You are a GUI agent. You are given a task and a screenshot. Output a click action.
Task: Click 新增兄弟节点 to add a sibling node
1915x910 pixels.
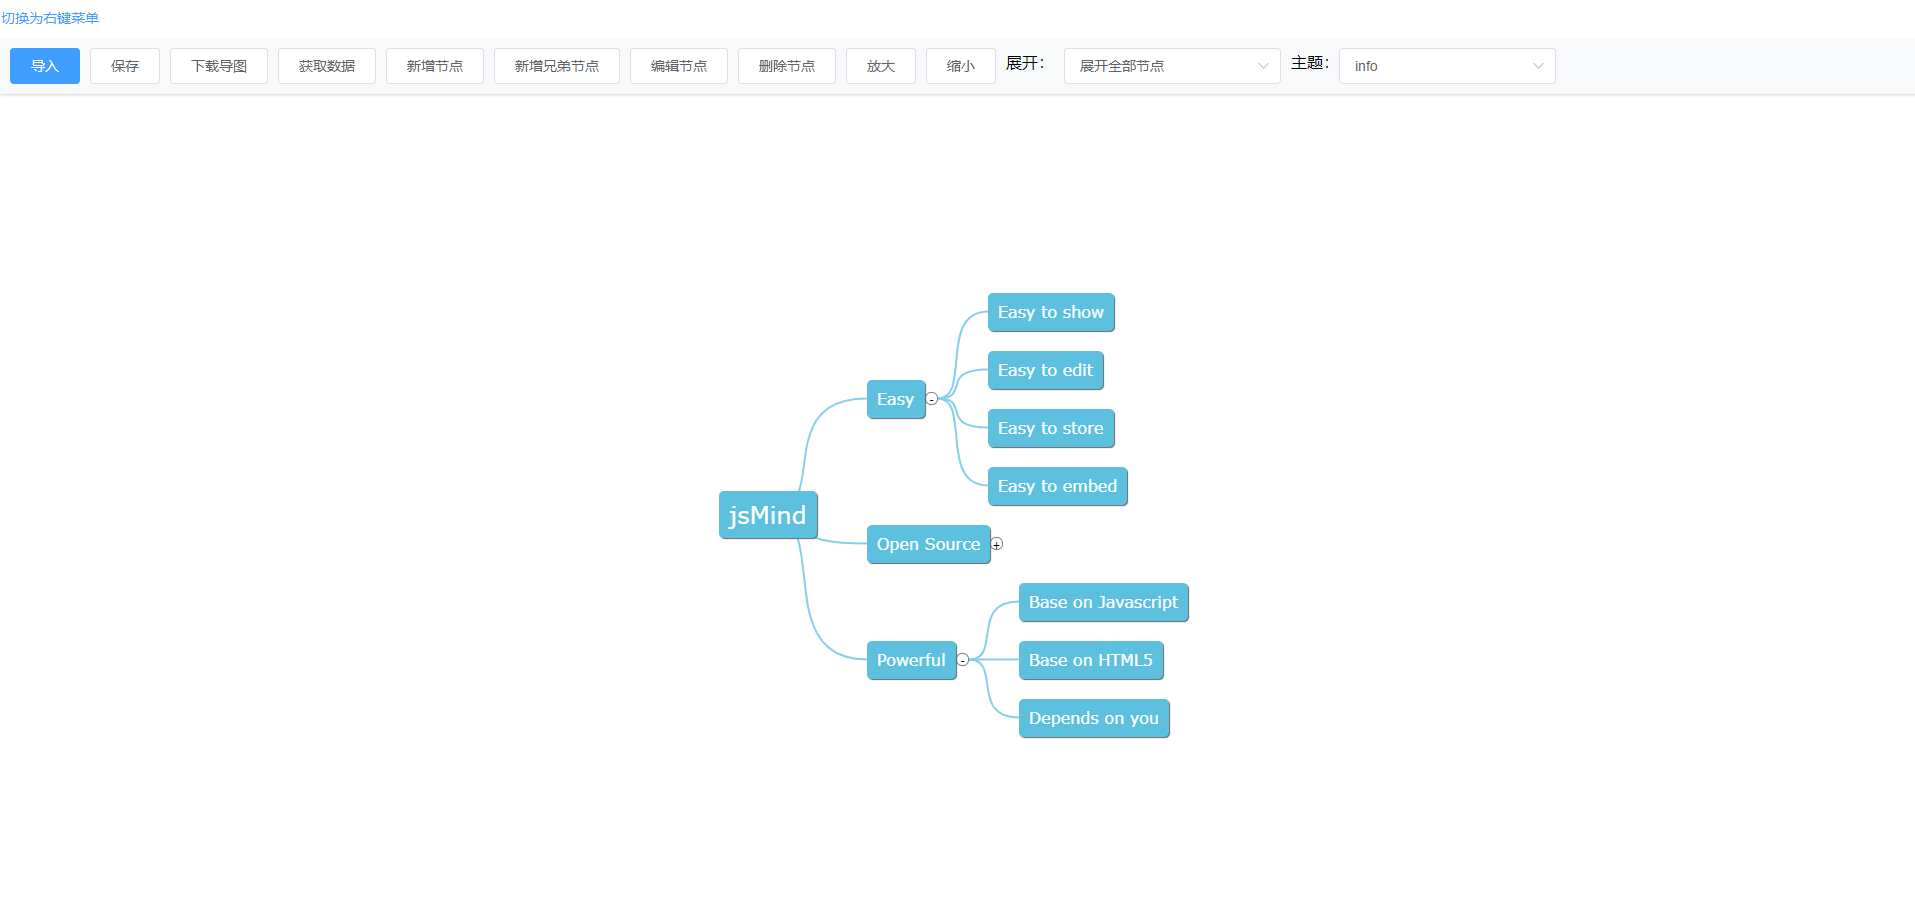(x=556, y=65)
